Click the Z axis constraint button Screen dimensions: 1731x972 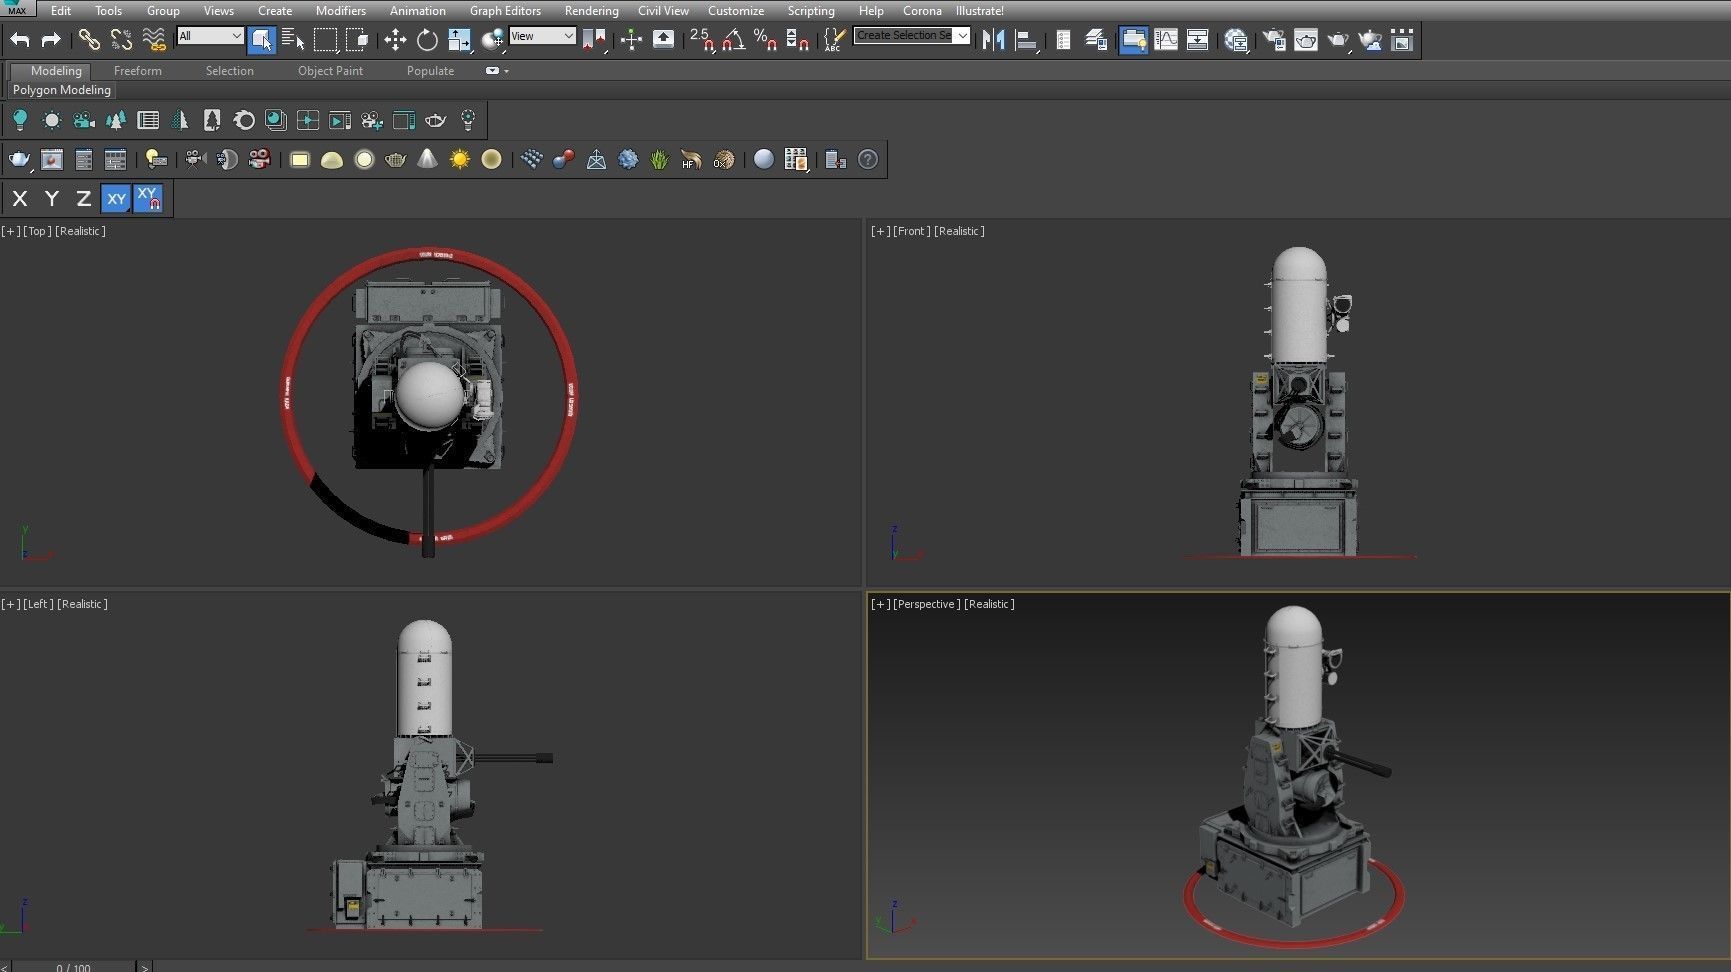(x=84, y=198)
